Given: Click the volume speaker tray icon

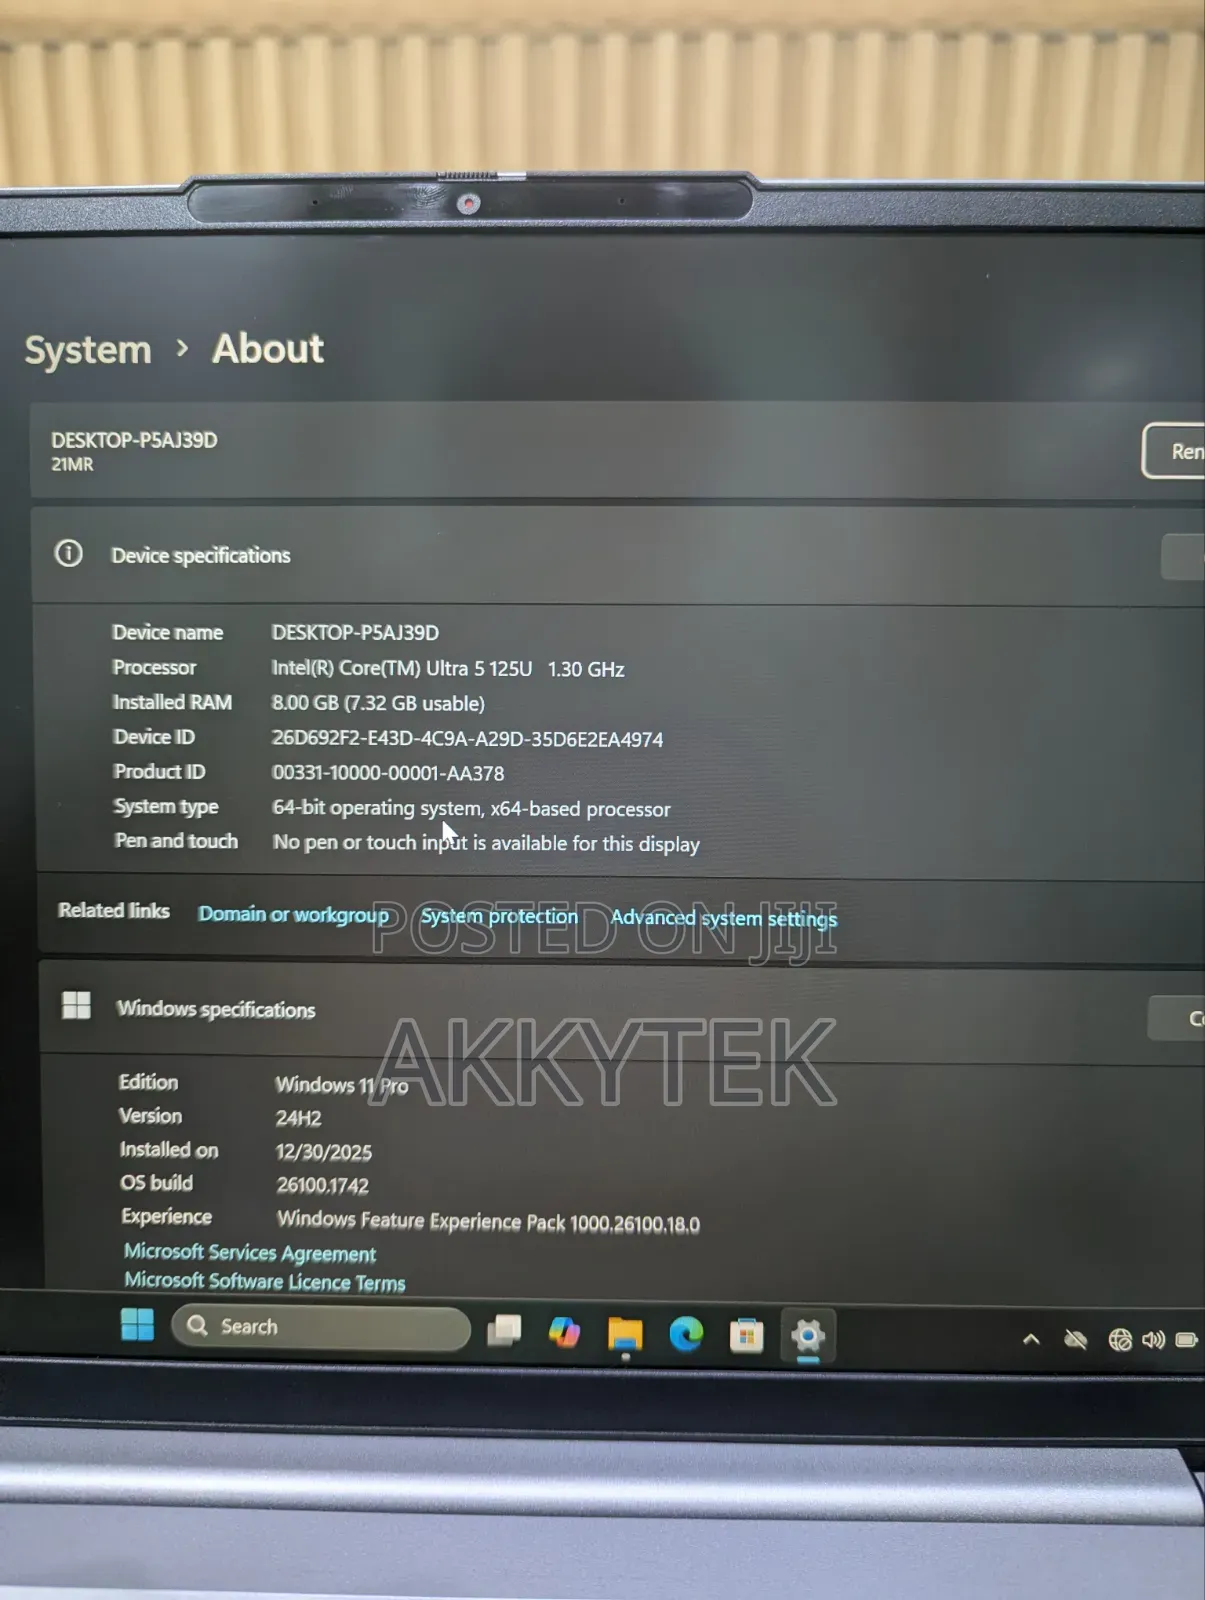Looking at the screenshot, I should tap(1153, 1340).
